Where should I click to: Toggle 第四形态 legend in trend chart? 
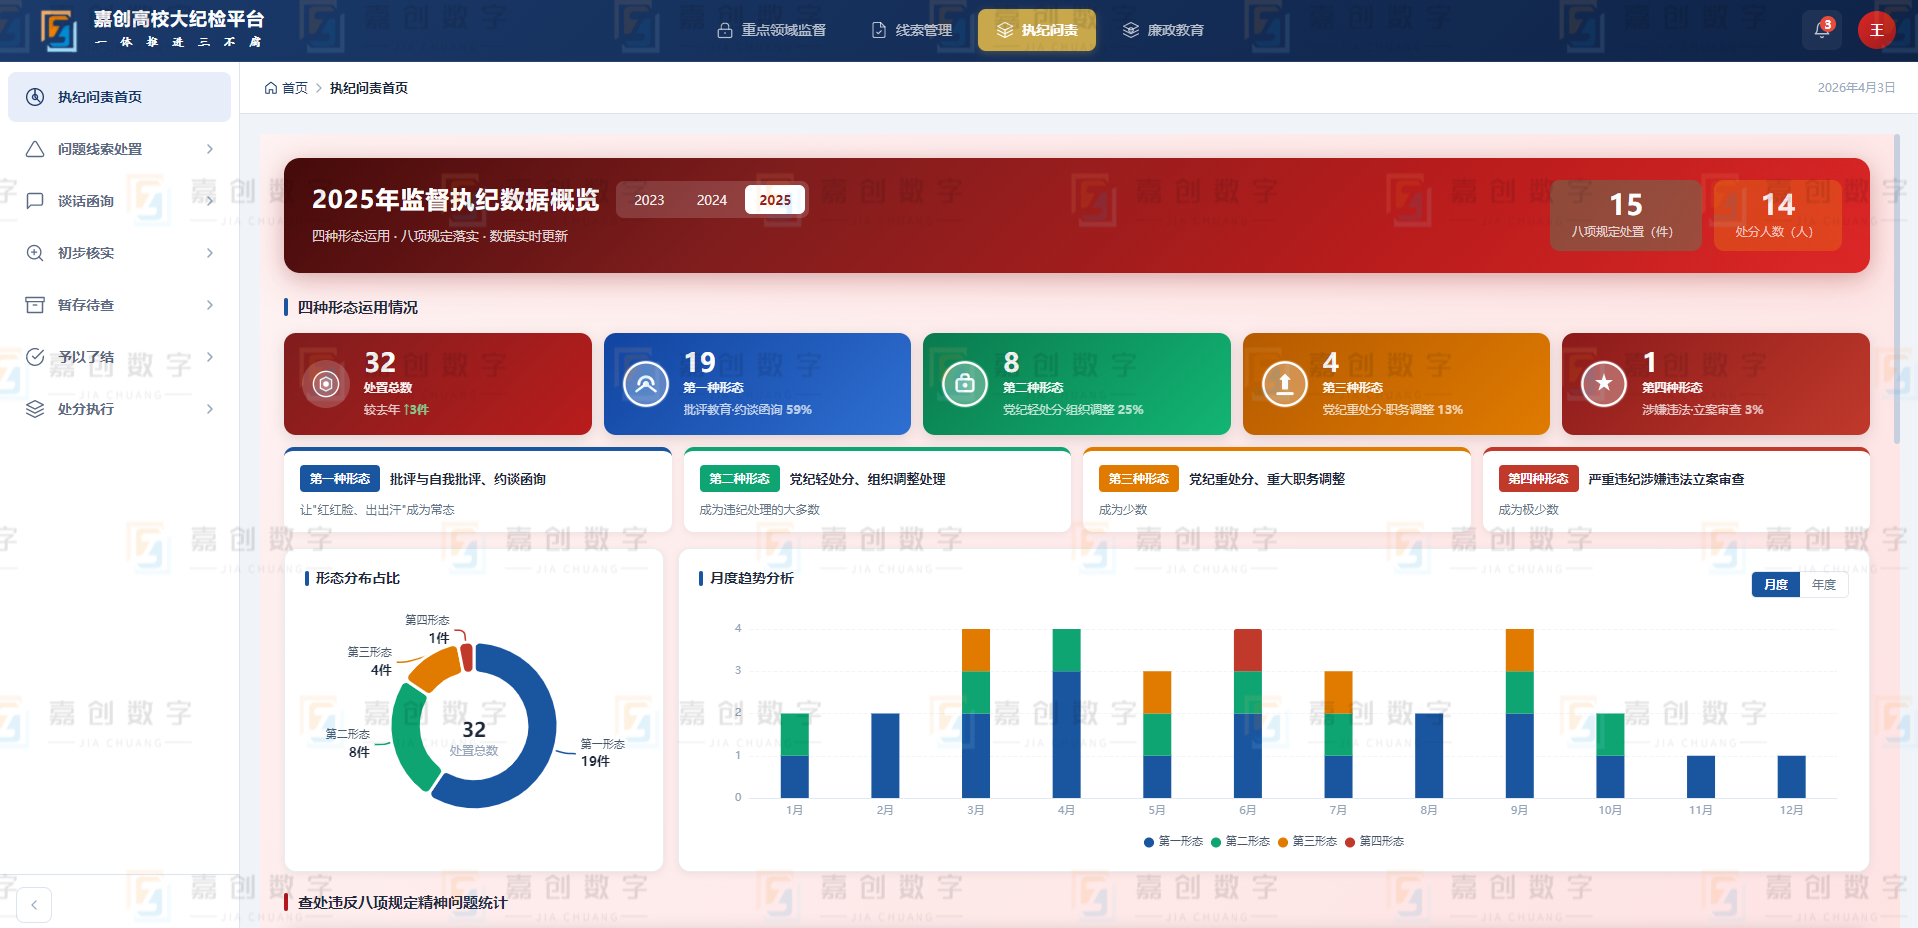(1374, 842)
